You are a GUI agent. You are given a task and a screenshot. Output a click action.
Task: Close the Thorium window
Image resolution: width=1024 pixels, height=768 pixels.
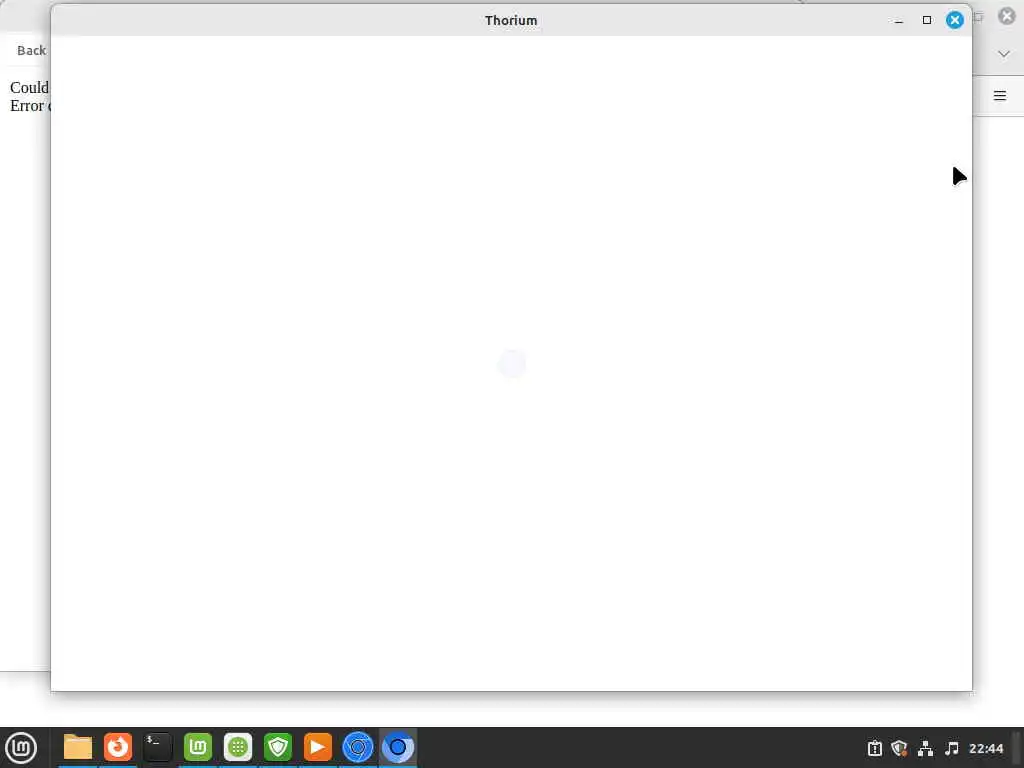(955, 20)
